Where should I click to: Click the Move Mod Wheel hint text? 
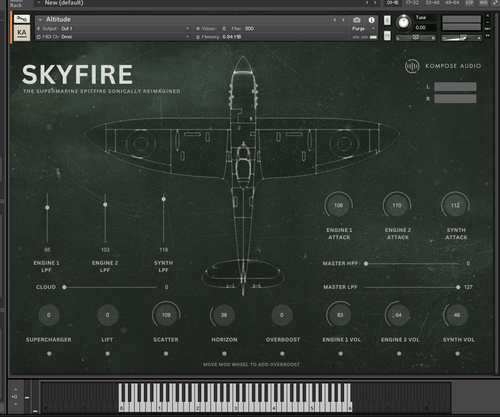coord(251,364)
